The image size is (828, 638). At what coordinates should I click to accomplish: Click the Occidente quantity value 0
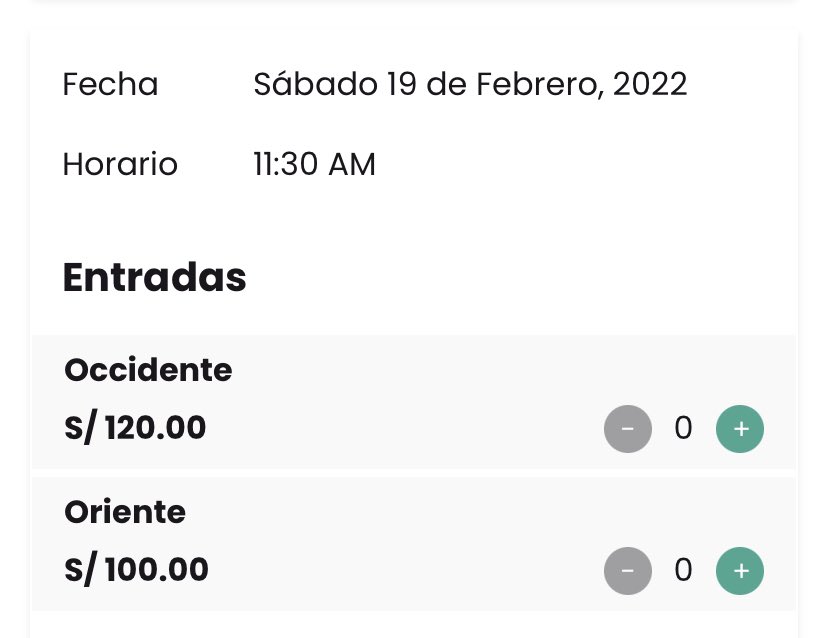[684, 429]
